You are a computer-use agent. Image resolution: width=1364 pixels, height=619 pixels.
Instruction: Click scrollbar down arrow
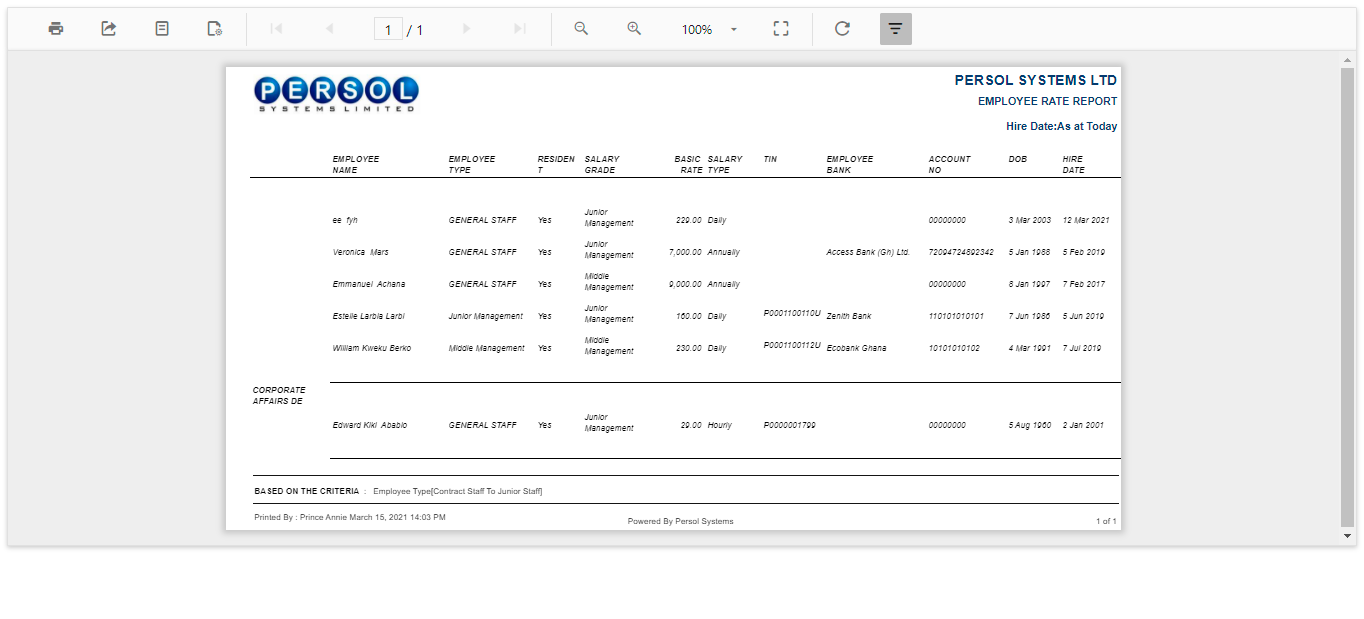(x=1347, y=536)
